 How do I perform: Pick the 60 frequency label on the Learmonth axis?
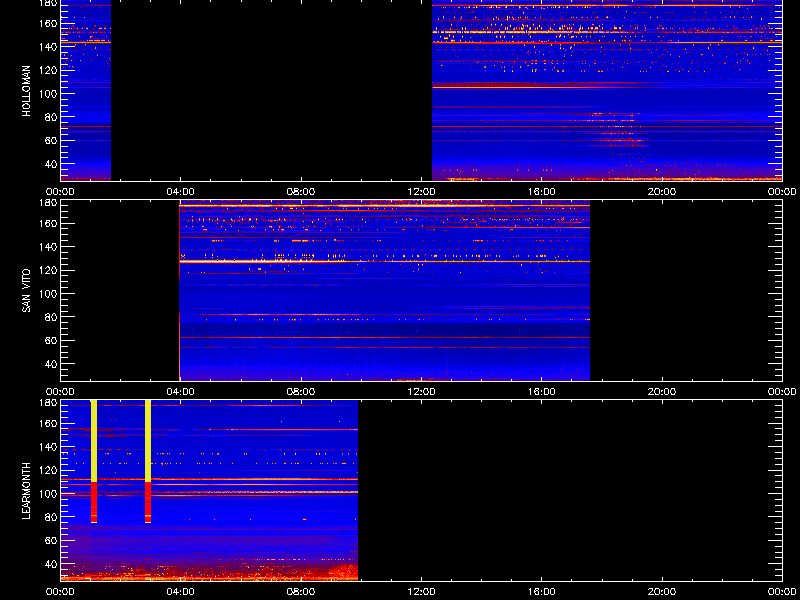pos(51,541)
